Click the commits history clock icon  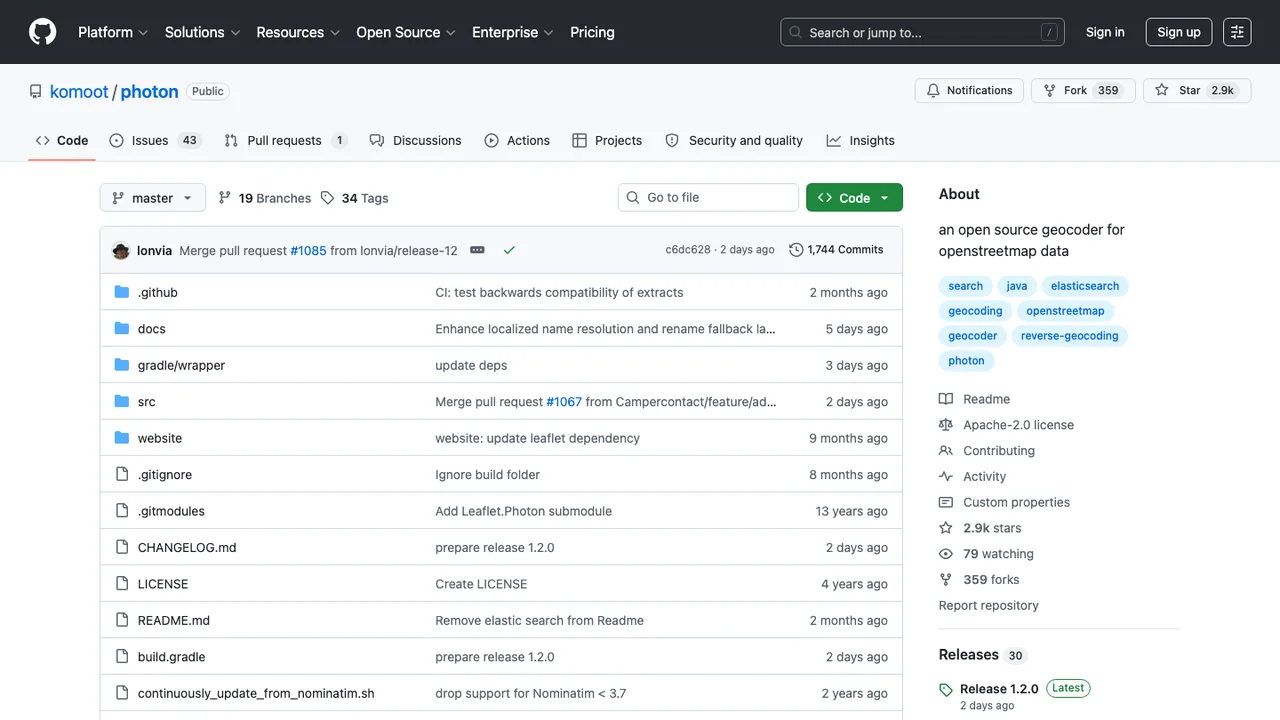coord(796,250)
